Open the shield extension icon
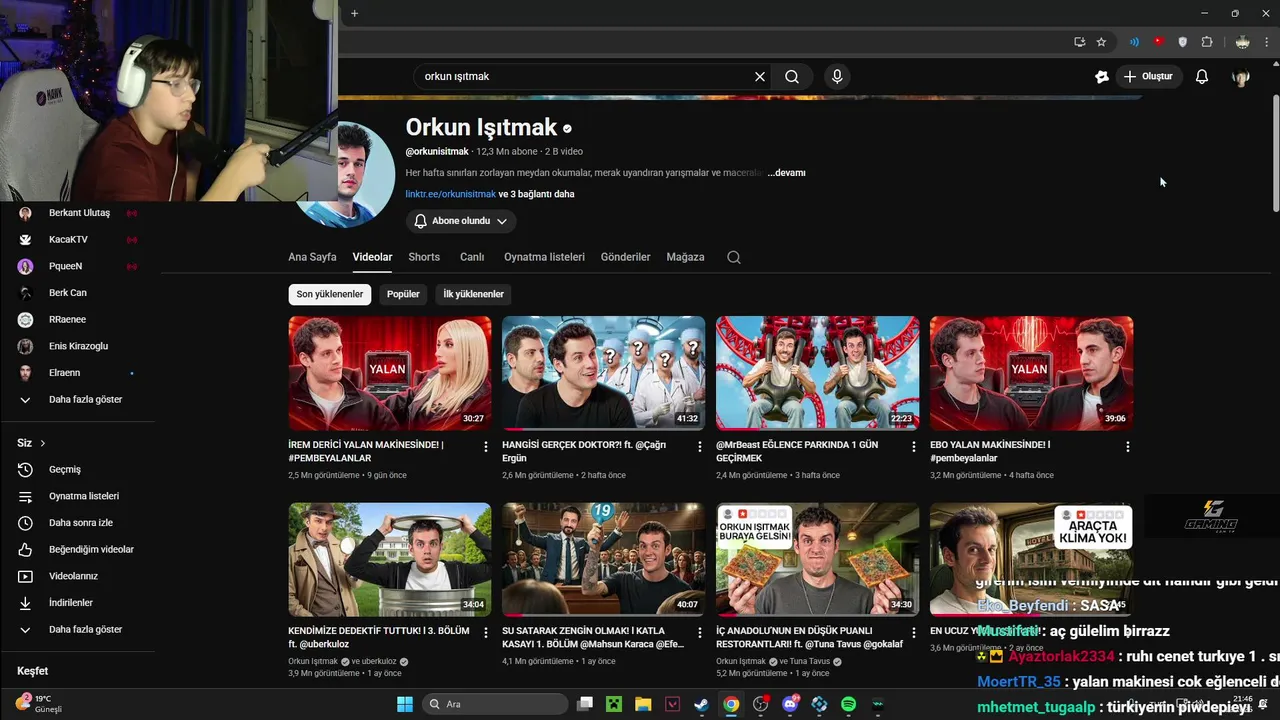 pos(1183,42)
